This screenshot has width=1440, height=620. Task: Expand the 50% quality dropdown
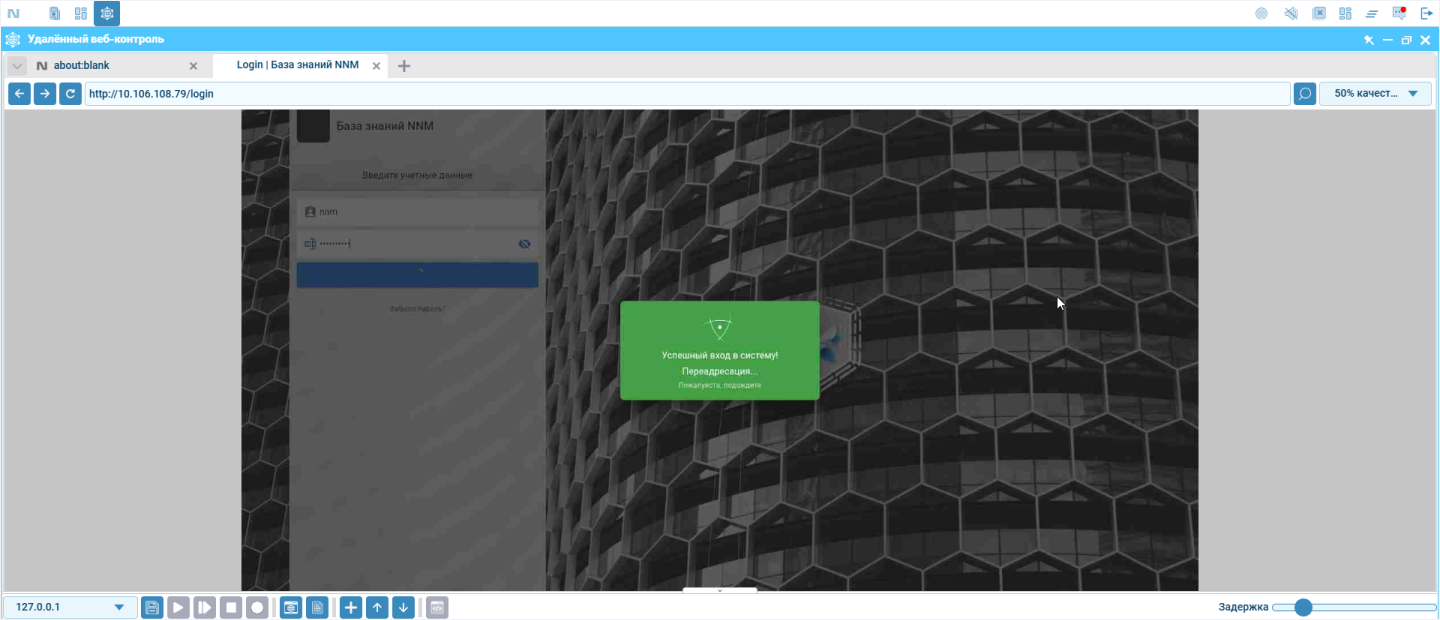[1375, 94]
